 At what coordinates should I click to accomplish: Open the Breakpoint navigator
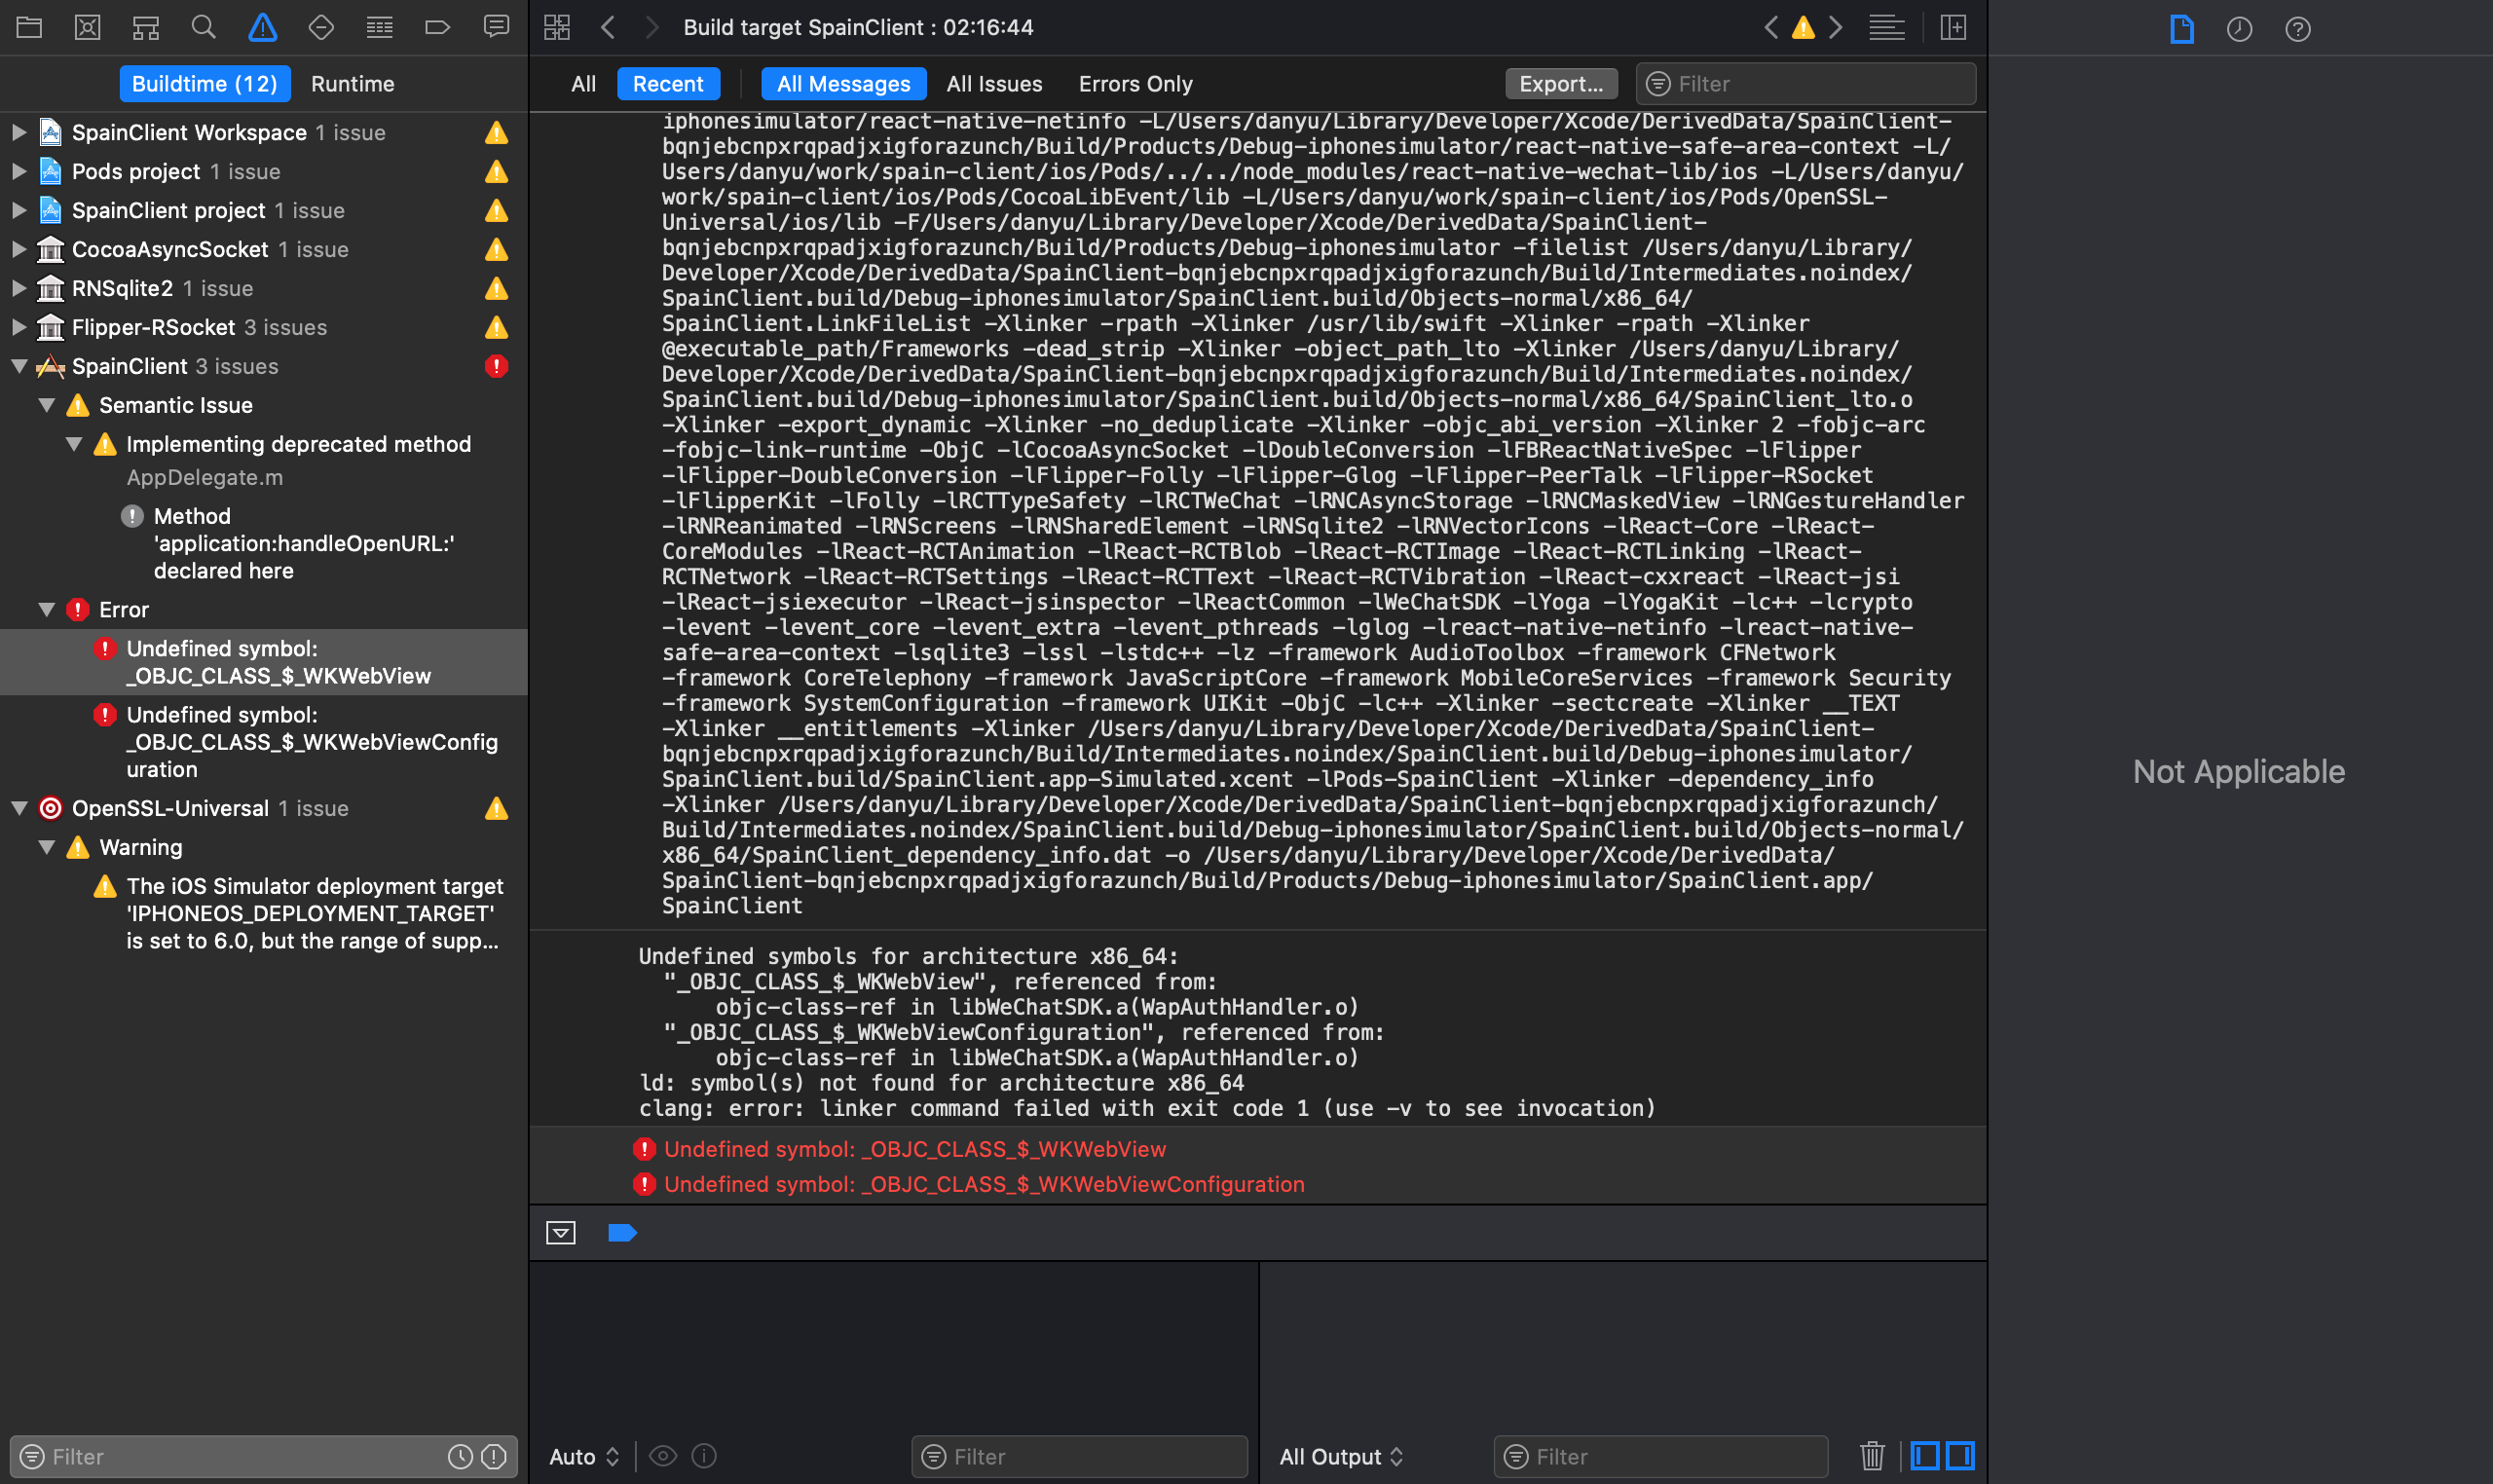point(438,27)
